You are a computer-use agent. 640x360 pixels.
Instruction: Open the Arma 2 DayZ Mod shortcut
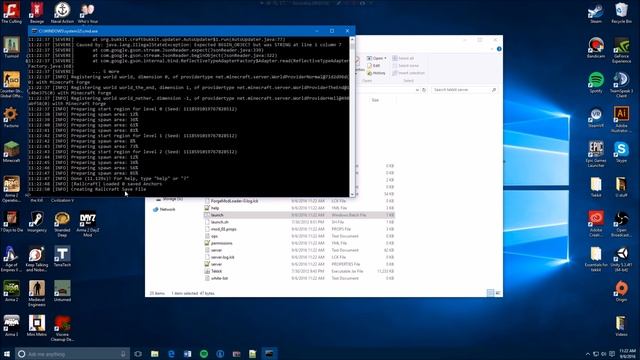pyautogui.click(x=87, y=224)
